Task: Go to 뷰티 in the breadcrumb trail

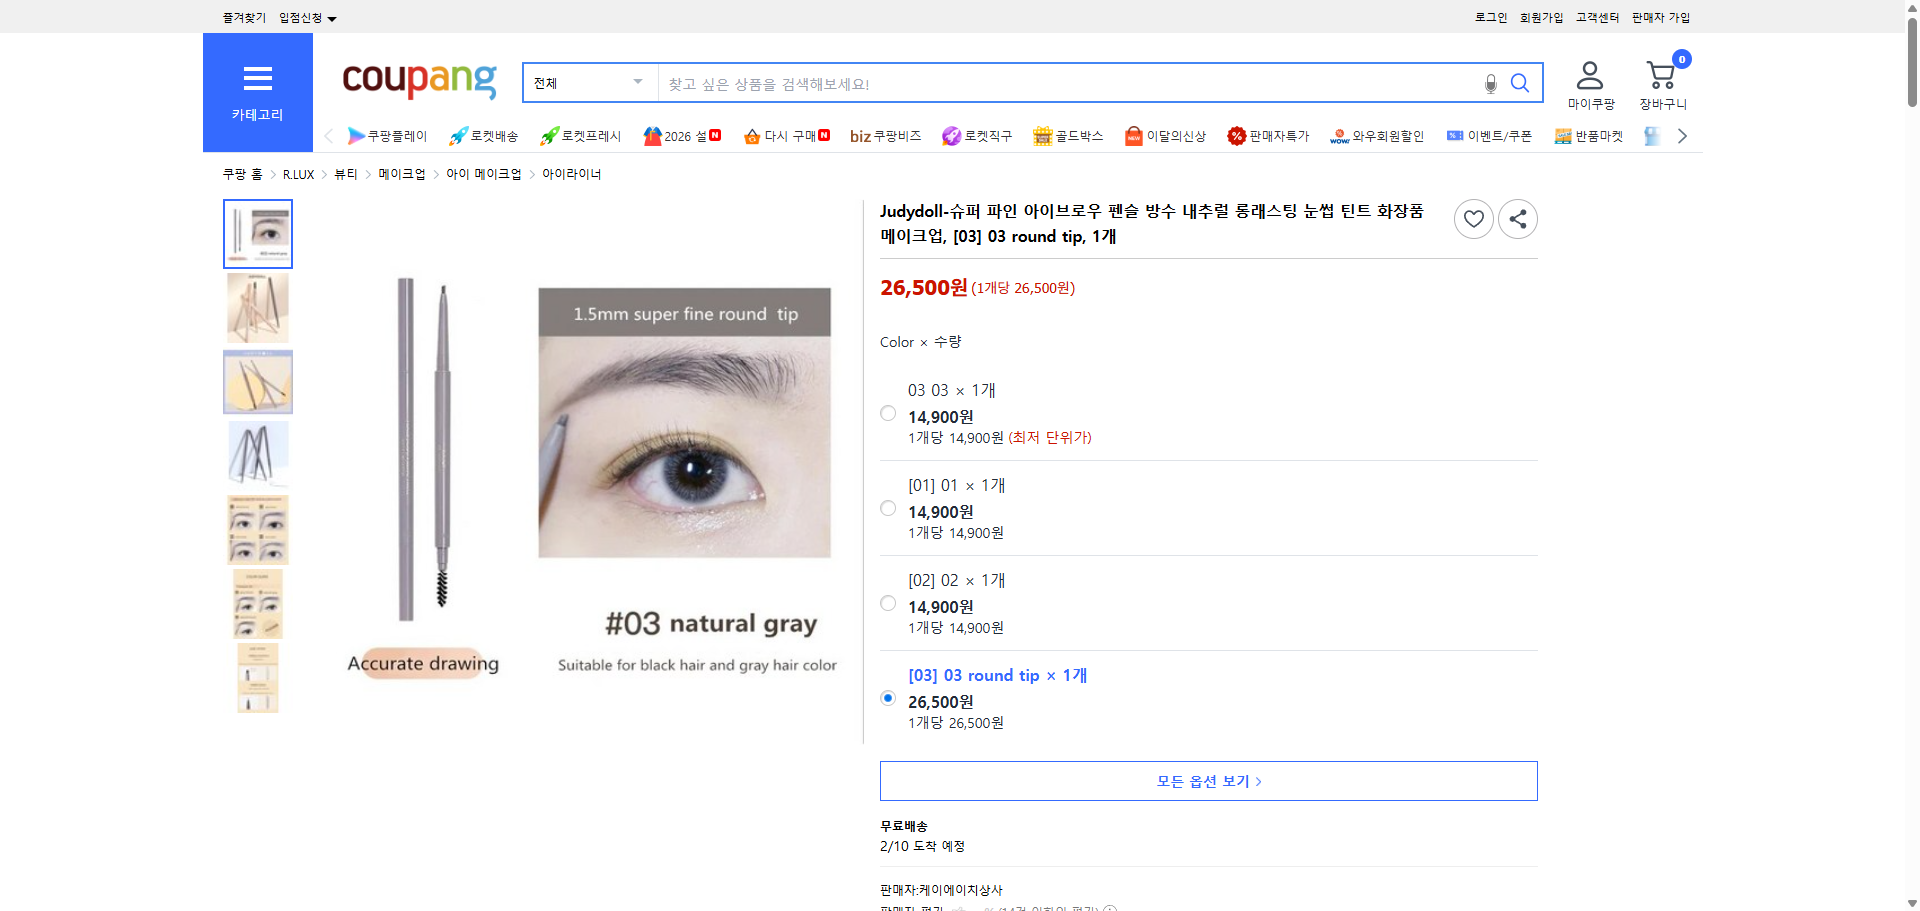Action: 344,173
